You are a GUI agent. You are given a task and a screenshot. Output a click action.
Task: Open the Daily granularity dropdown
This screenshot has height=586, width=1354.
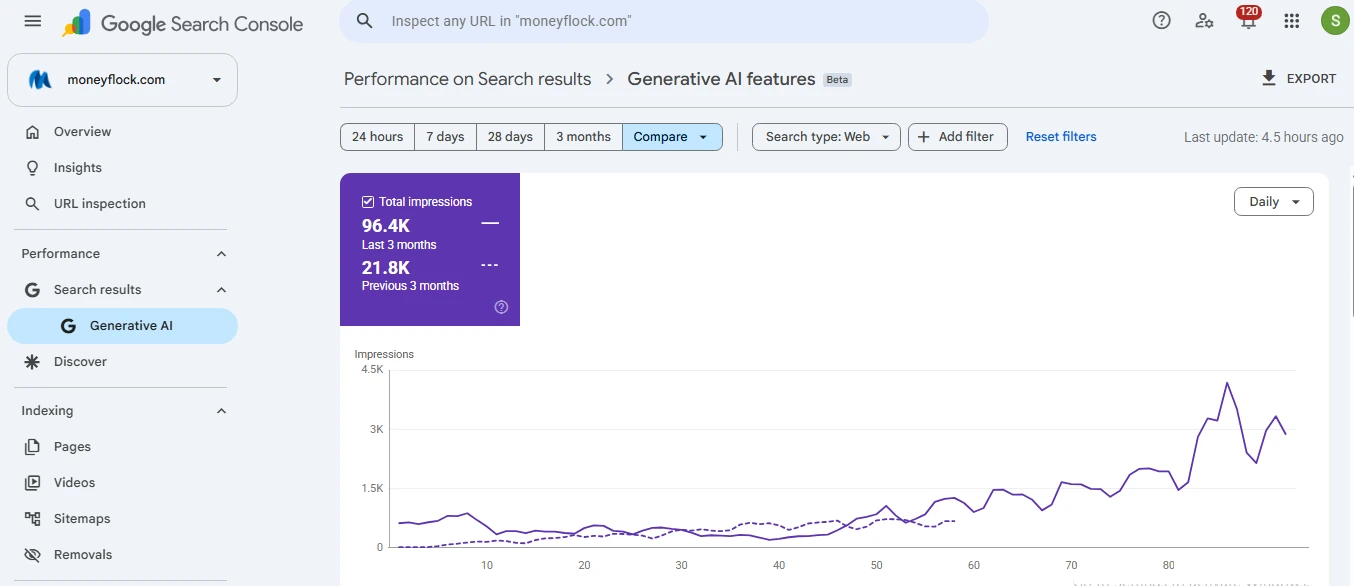coord(1274,202)
